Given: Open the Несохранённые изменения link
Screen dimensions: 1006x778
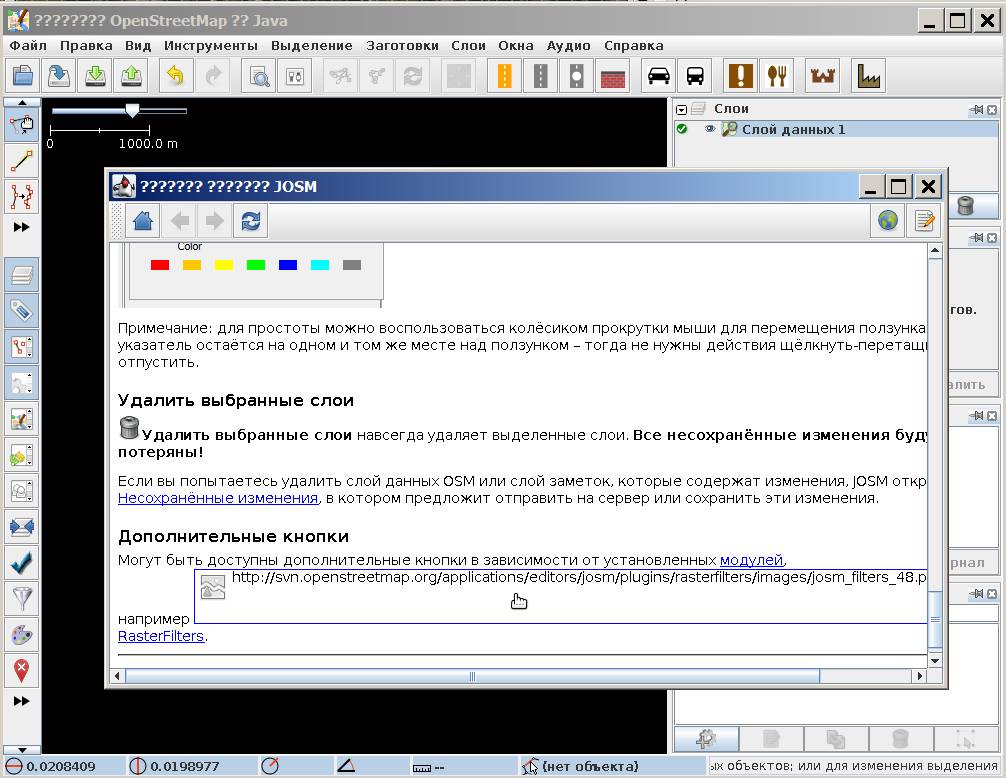Looking at the screenshot, I should tap(218, 498).
